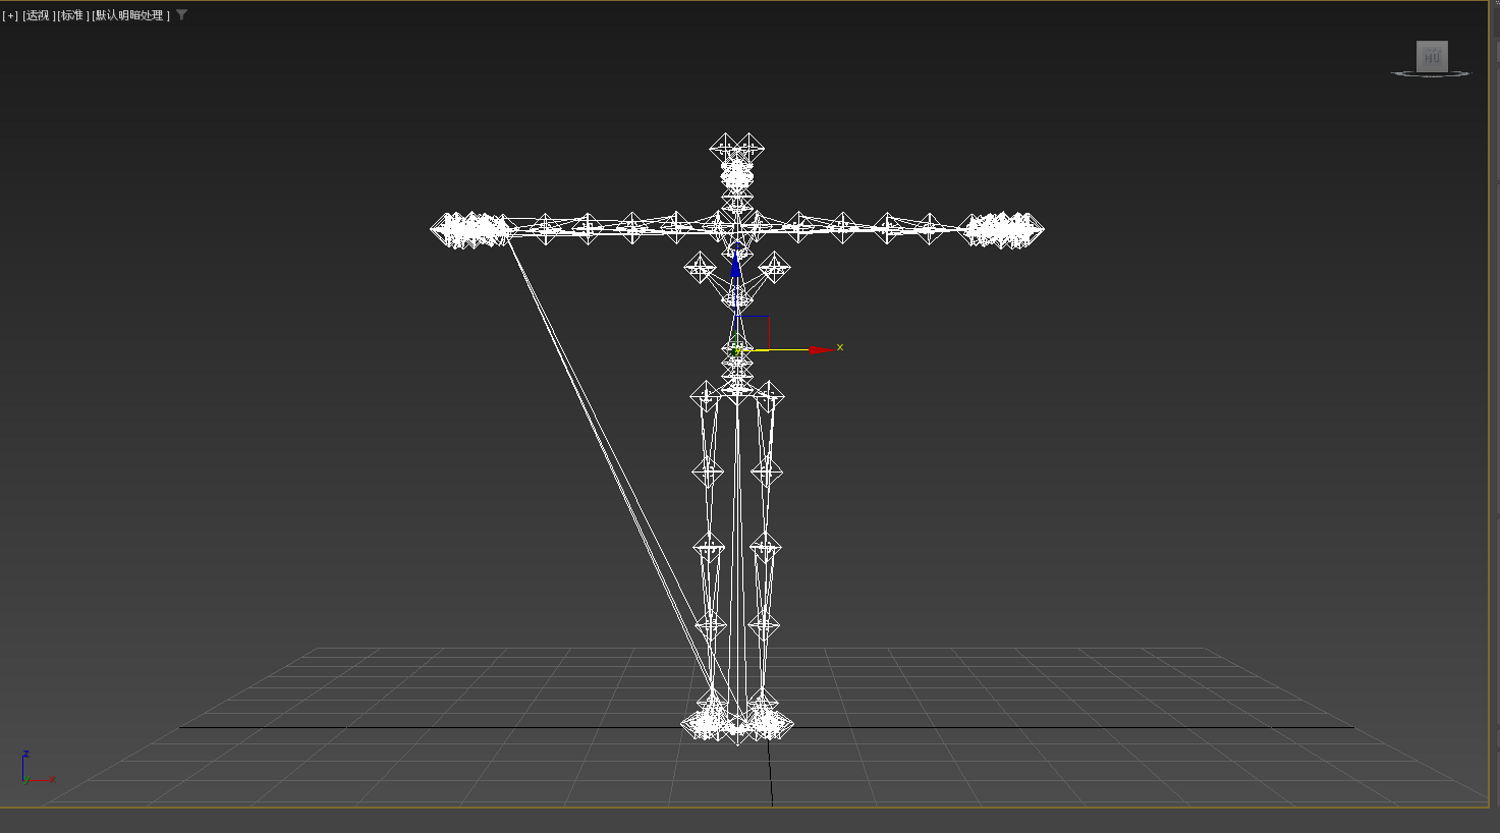Open the 默认明暗处理 shading menu

(131, 16)
